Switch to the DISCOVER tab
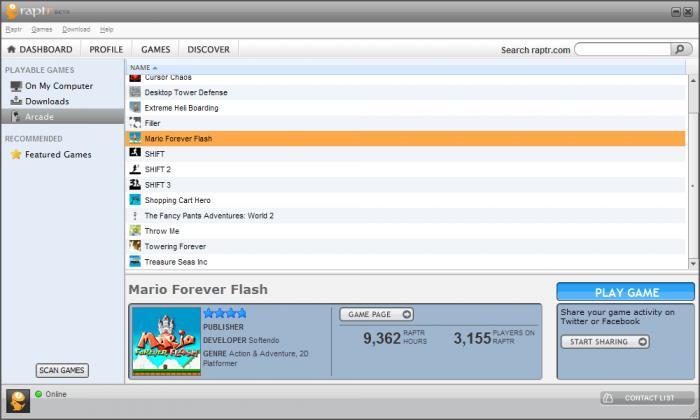The height and width of the screenshot is (420, 700). tap(208, 49)
